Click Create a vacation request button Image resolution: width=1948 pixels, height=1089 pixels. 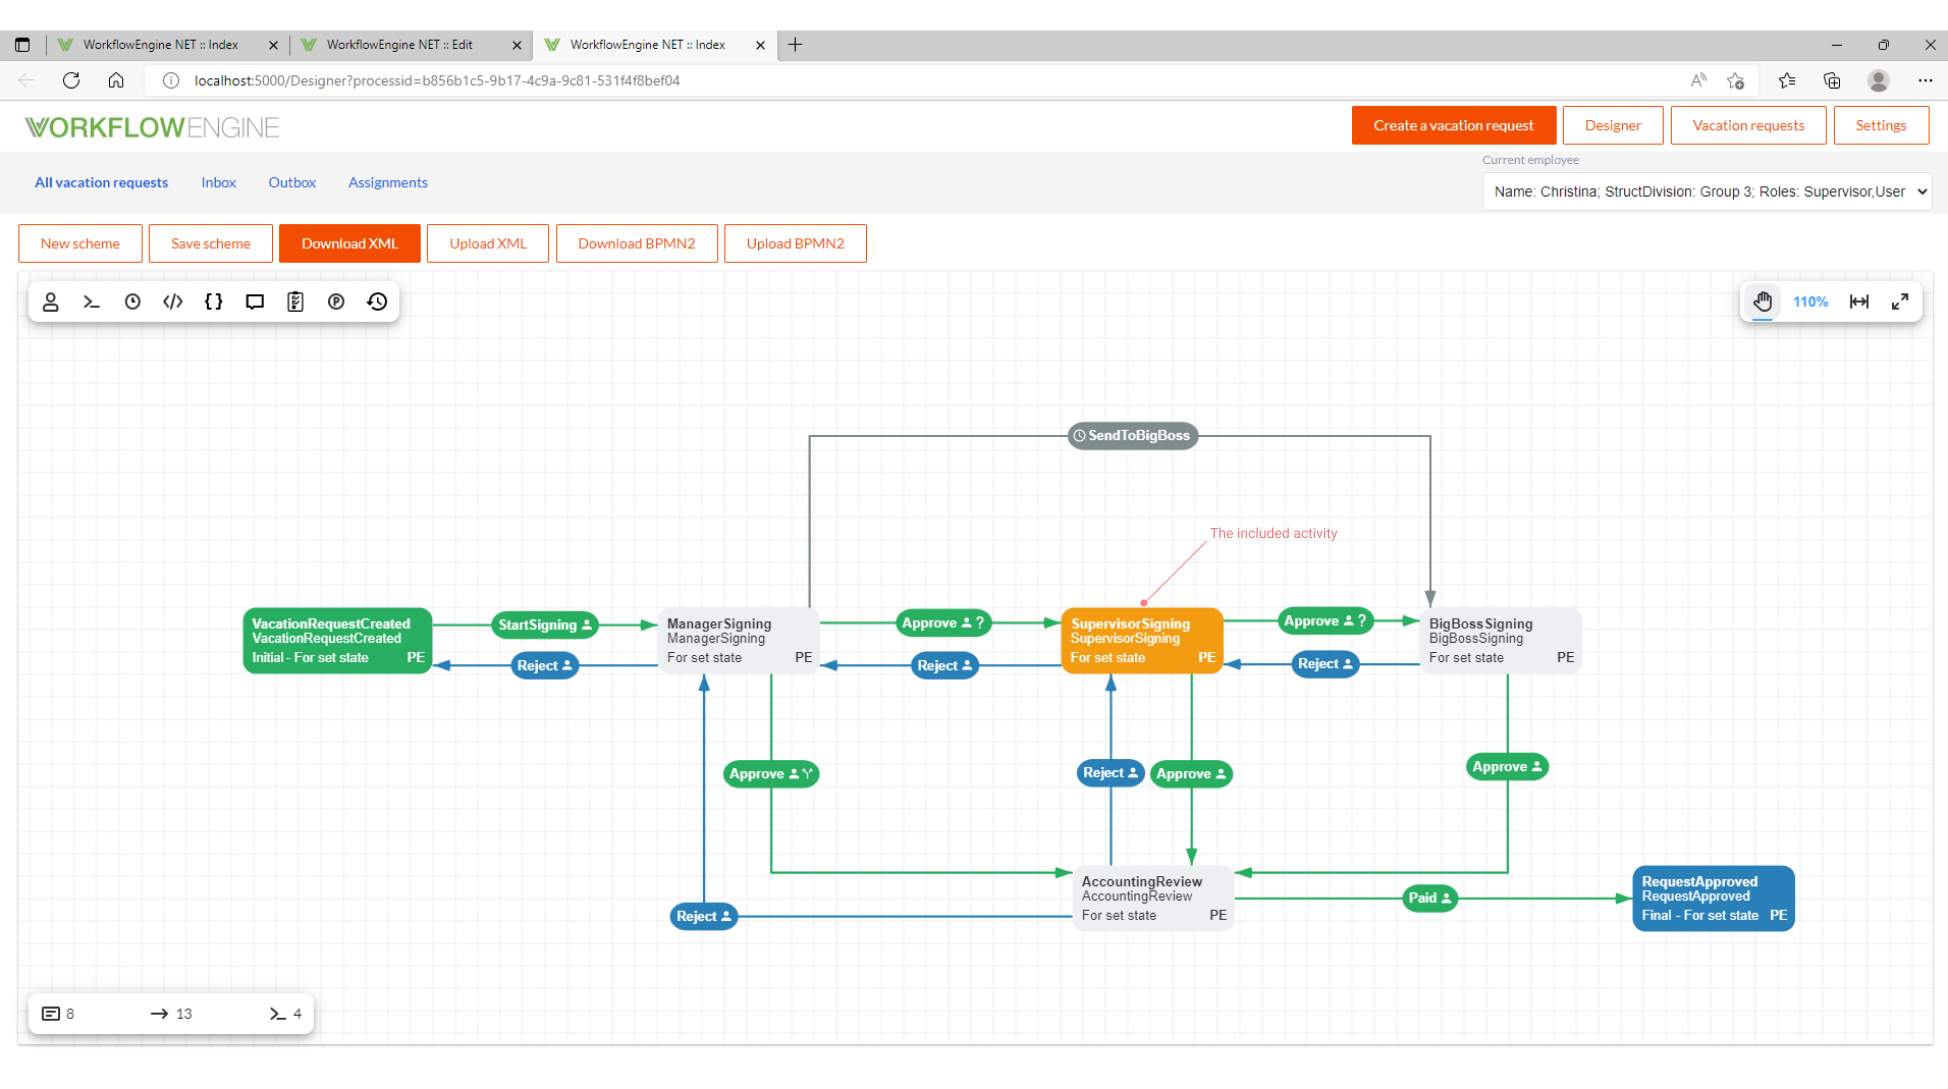coord(1453,125)
